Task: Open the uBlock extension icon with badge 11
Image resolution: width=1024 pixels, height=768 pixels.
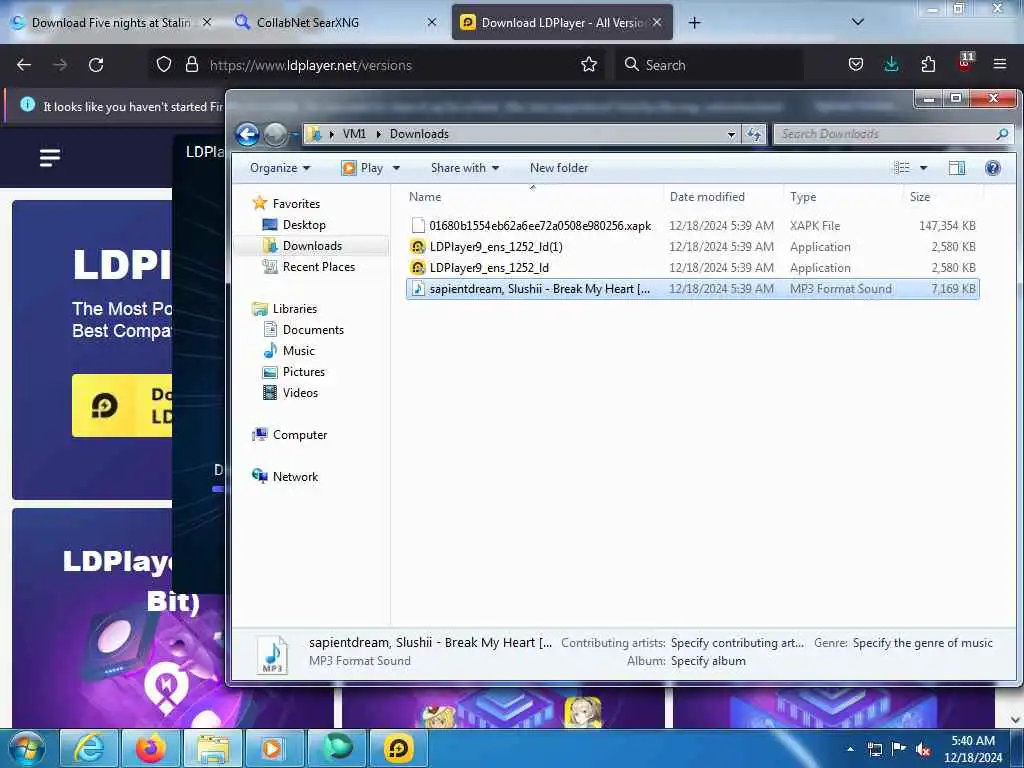Action: point(965,63)
